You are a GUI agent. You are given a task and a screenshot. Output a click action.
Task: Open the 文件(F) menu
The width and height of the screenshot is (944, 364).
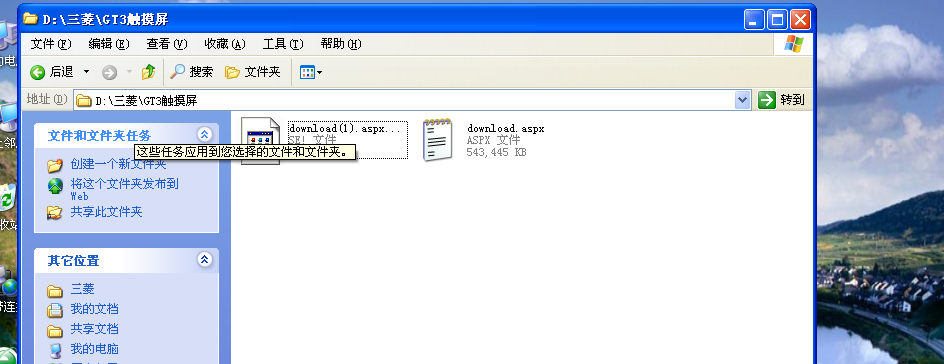51,44
